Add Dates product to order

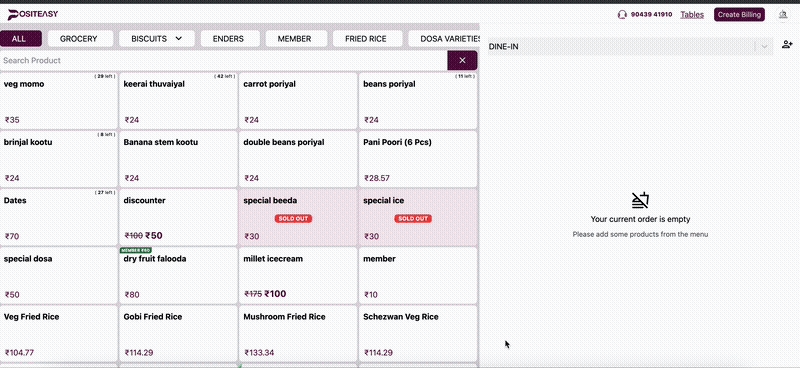click(x=59, y=217)
